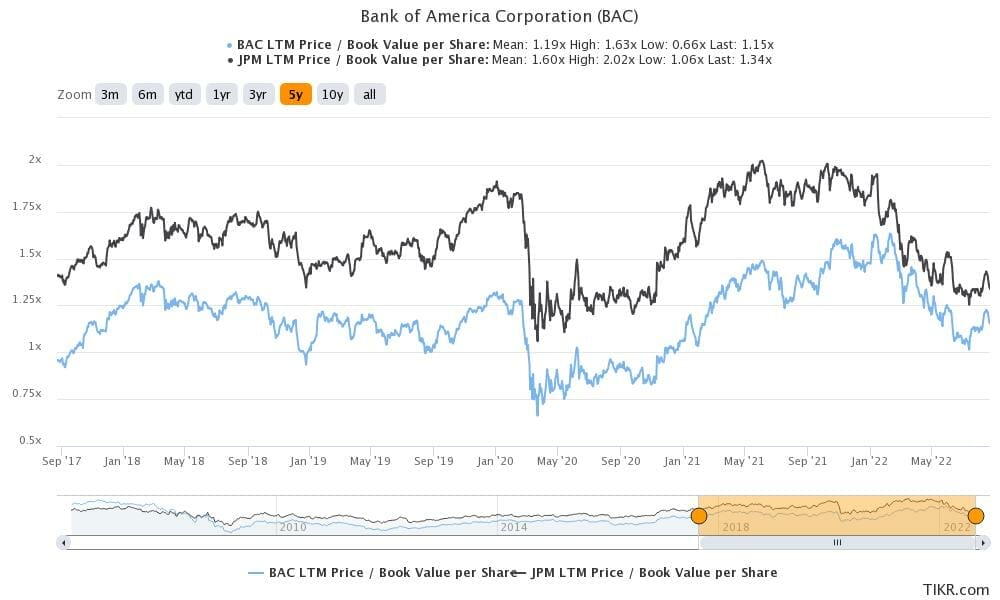The height and width of the screenshot is (600, 1000).
Task: Select the 3yr zoom range
Action: click(x=259, y=94)
